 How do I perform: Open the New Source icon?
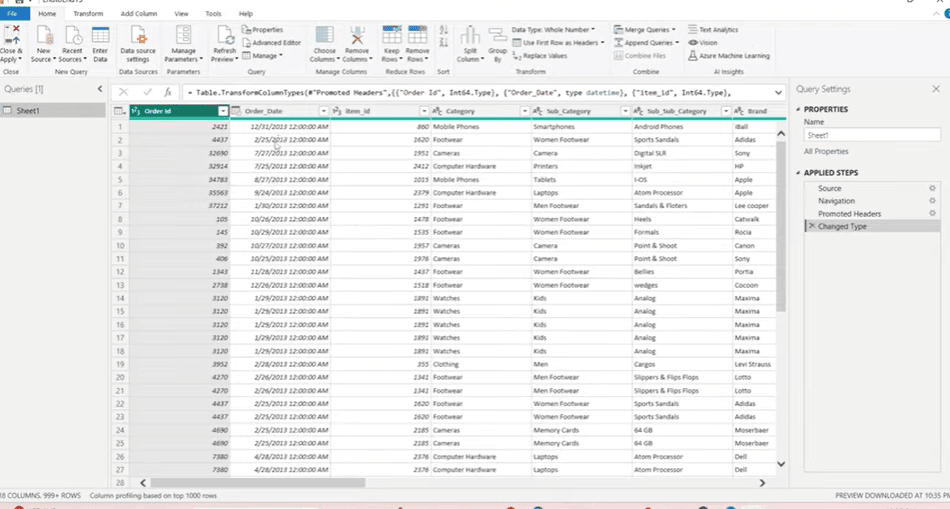[x=44, y=35]
